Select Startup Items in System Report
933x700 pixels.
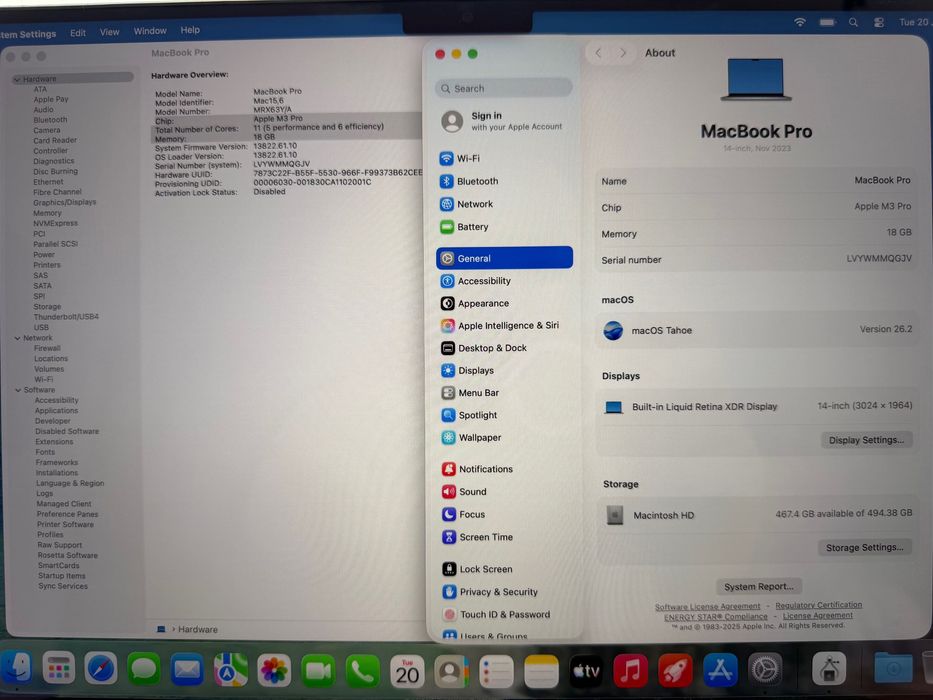pos(62,576)
